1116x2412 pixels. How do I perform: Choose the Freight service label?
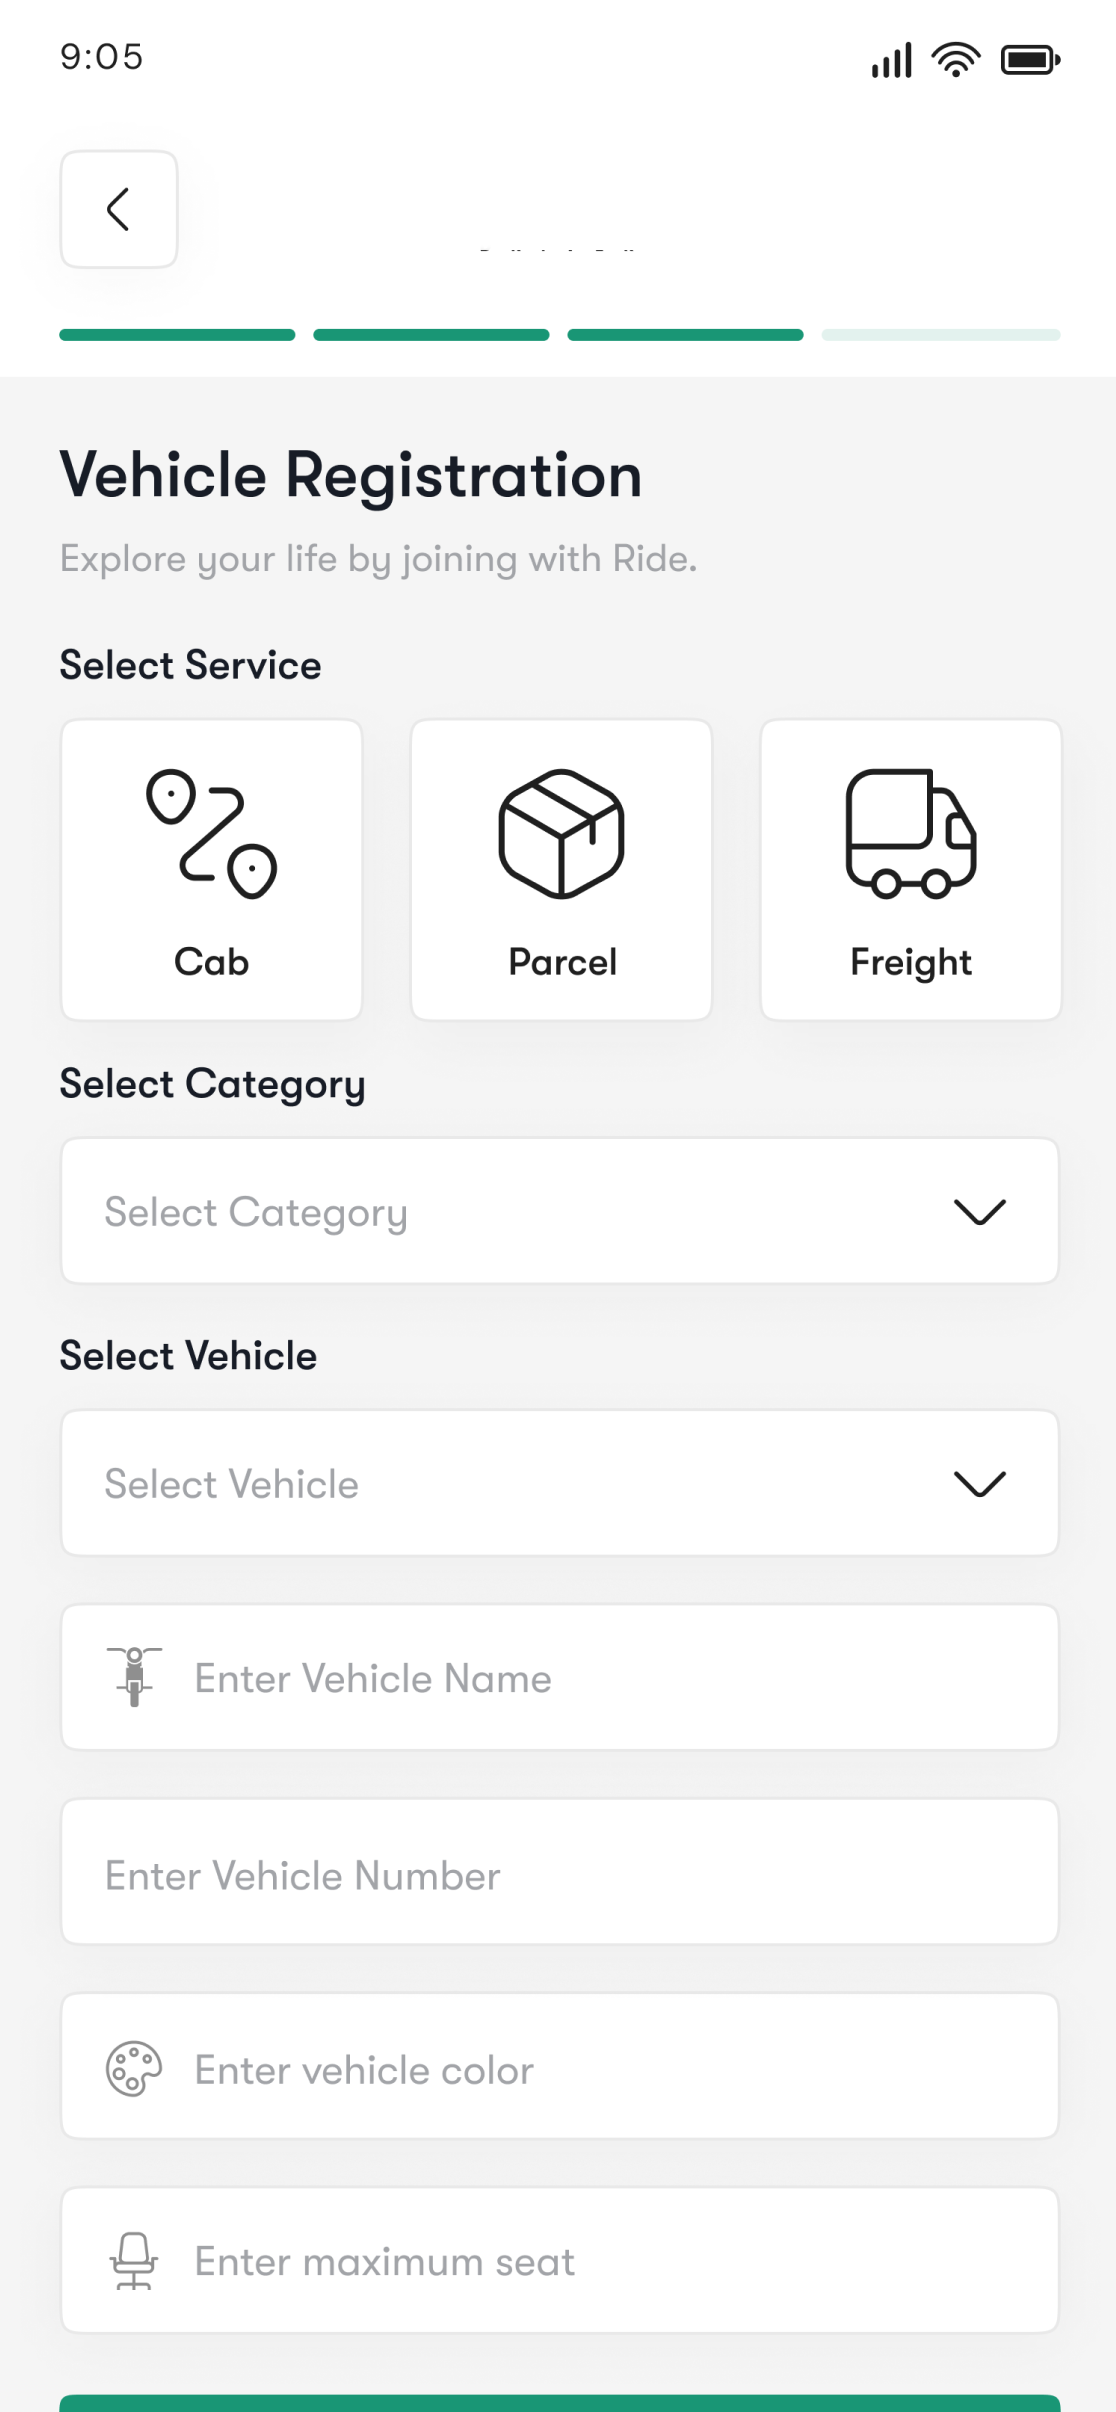click(x=911, y=962)
